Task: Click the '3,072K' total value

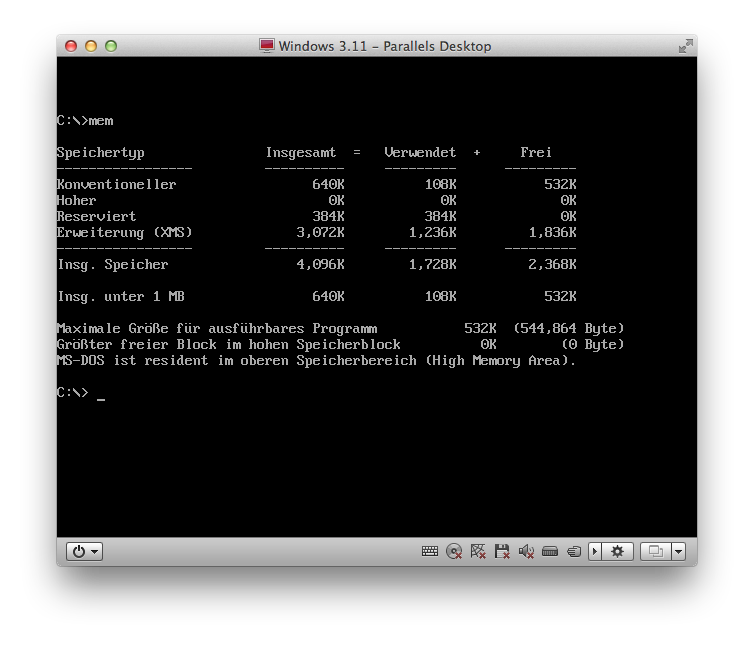Action: pos(320,233)
